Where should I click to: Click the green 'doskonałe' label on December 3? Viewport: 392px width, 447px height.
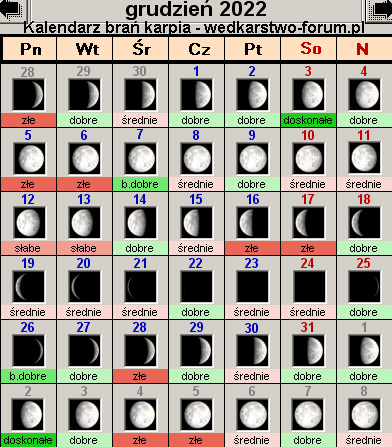tap(308, 120)
